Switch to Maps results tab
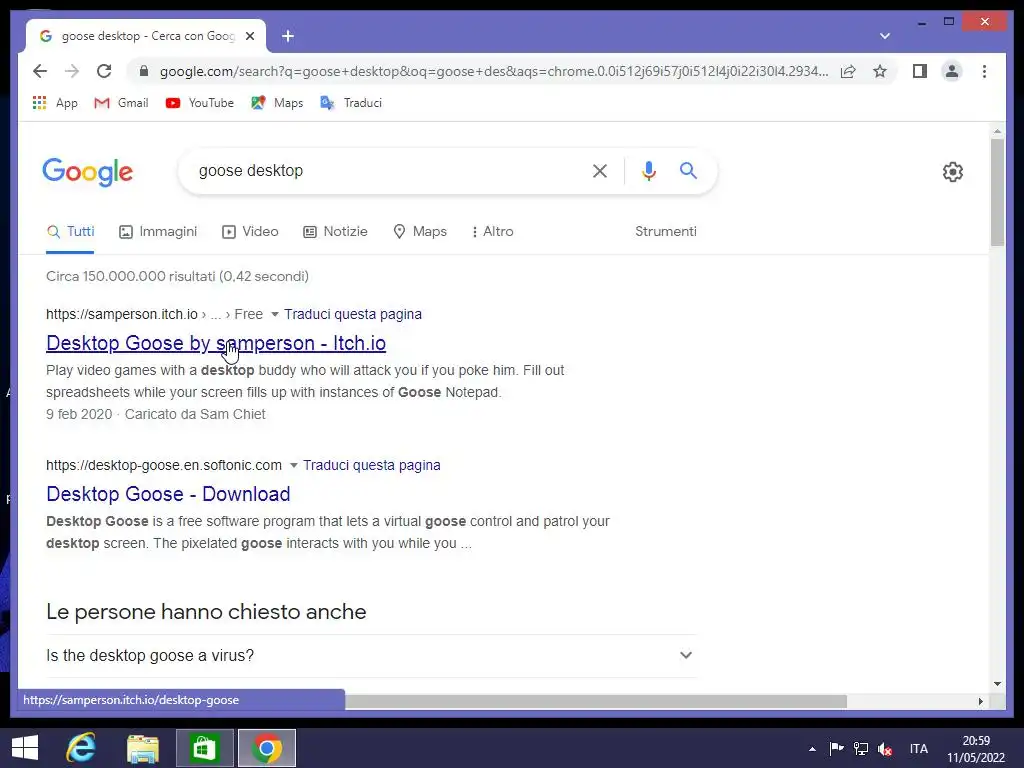Screen dimensions: 1024x768 [420, 232]
